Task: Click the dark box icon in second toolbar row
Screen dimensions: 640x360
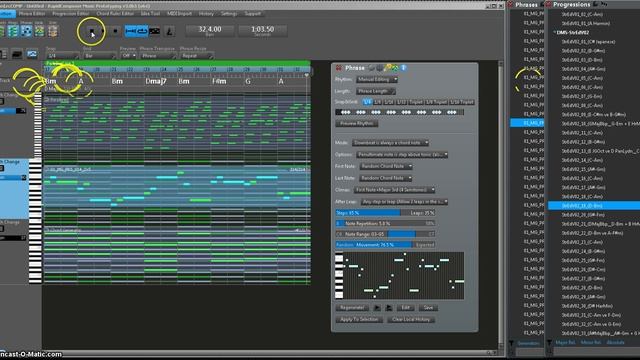Action: coord(17,54)
